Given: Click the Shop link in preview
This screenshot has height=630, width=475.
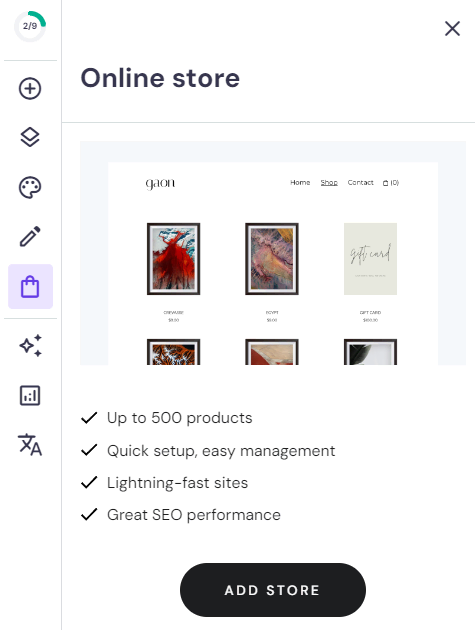Looking at the screenshot, I should coord(329,182).
